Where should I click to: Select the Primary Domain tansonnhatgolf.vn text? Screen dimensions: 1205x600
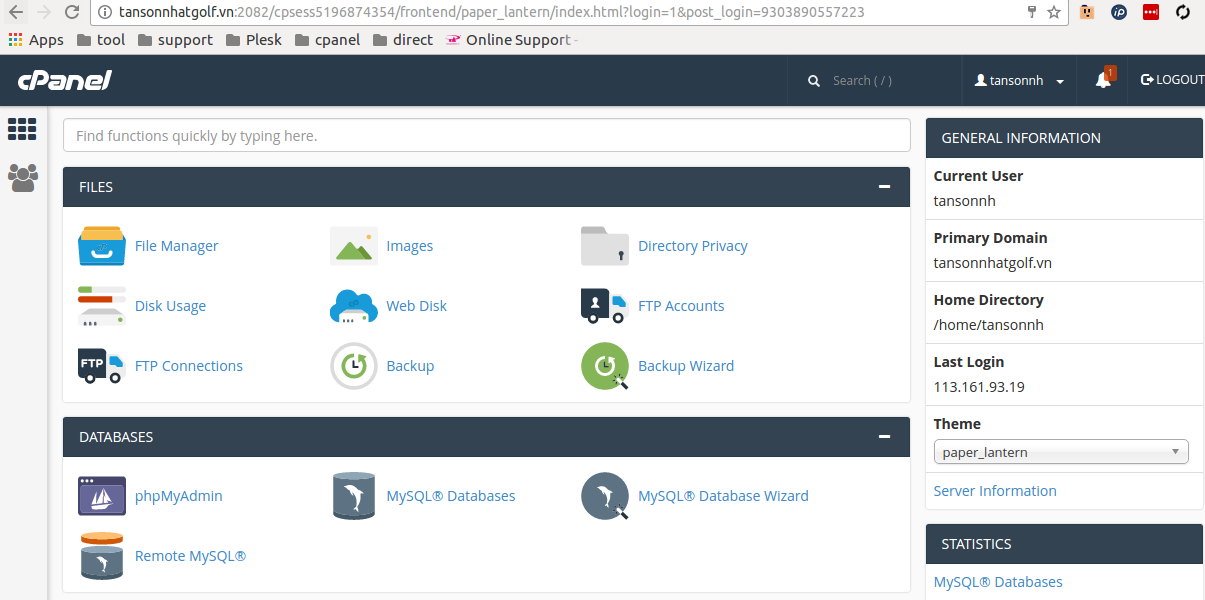pos(993,263)
